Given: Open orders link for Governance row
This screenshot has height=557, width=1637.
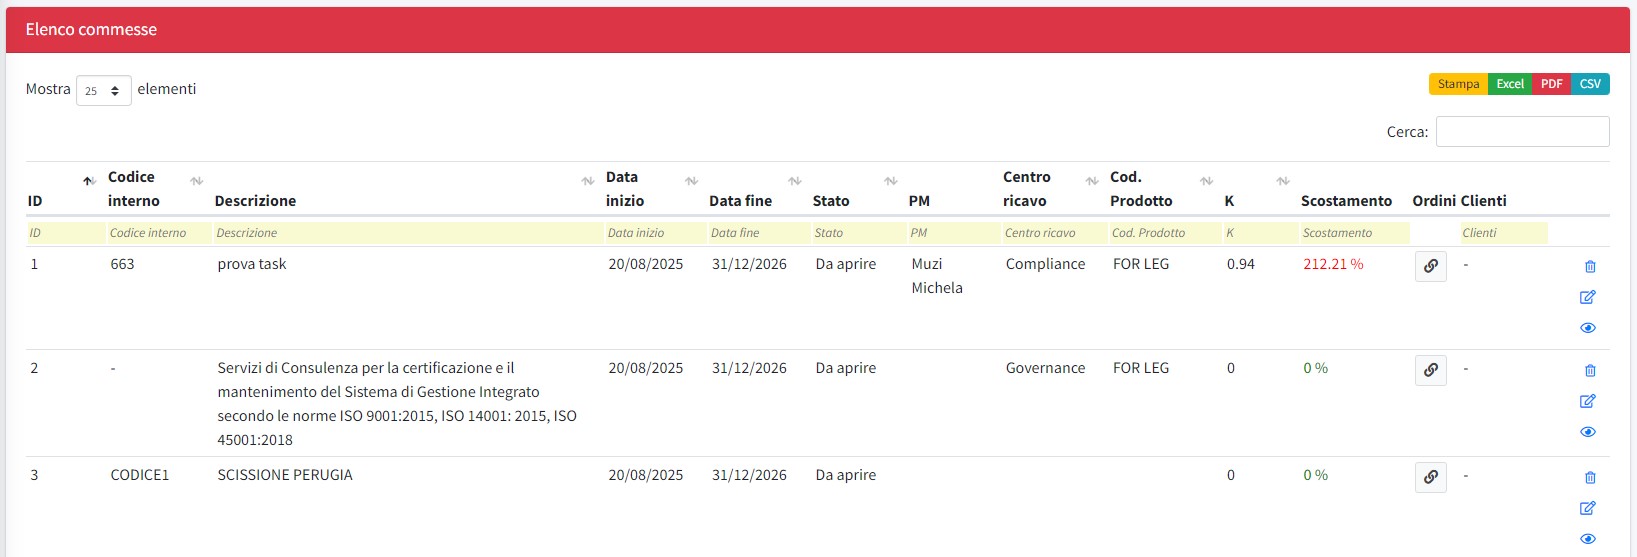Looking at the screenshot, I should [x=1430, y=371].
